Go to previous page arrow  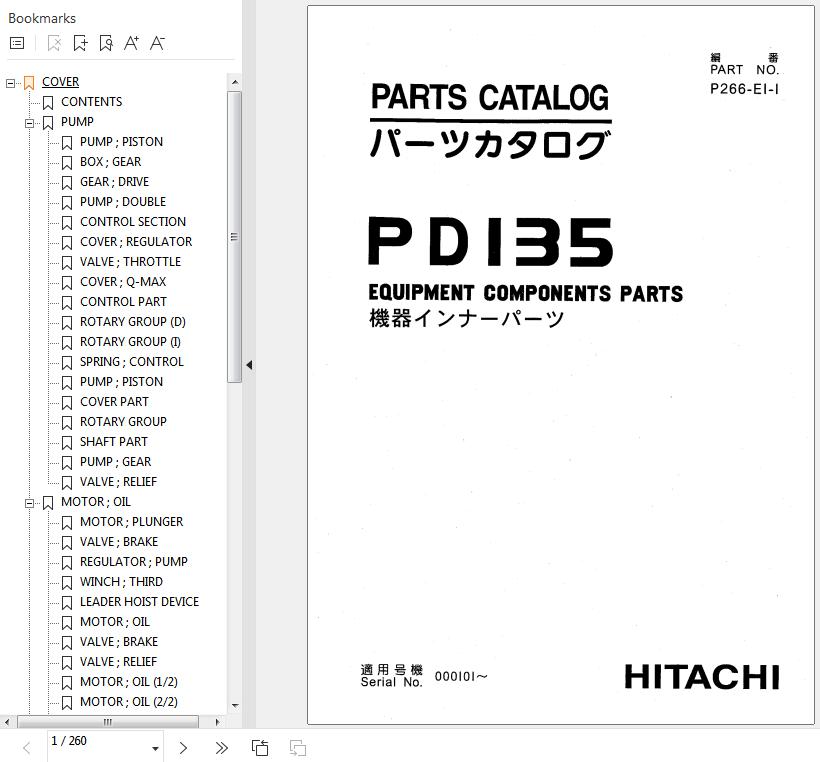click(26, 748)
